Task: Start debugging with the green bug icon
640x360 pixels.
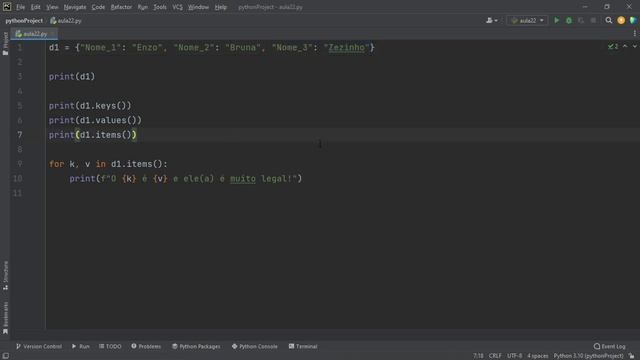Action: click(x=569, y=20)
